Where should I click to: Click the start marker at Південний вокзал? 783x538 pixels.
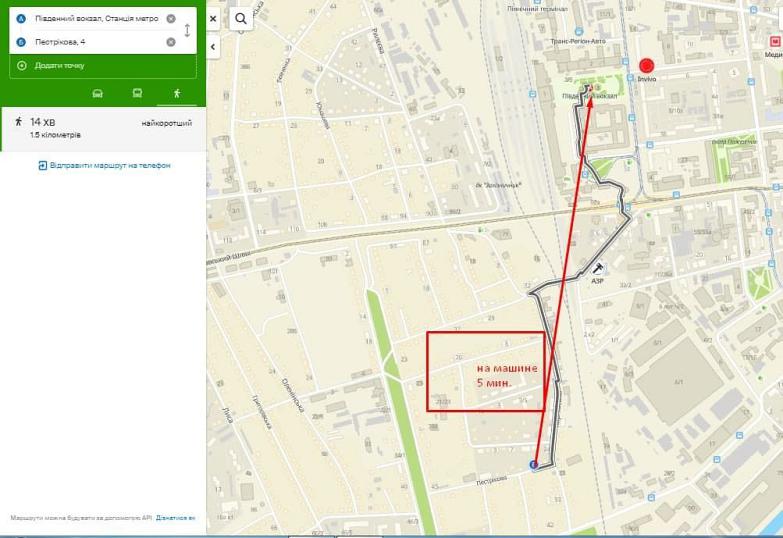point(589,88)
